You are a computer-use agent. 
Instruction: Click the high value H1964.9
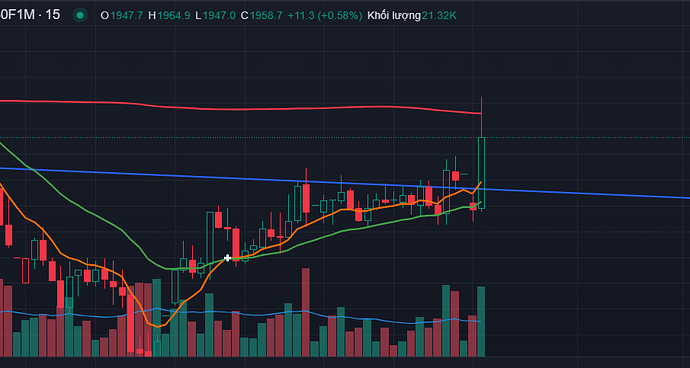(169, 16)
